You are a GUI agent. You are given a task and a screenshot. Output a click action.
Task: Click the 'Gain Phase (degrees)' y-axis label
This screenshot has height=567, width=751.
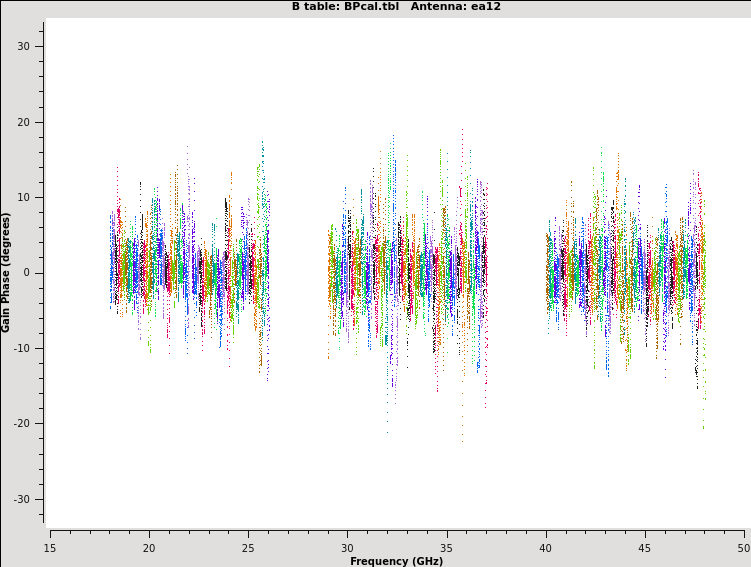7,272
